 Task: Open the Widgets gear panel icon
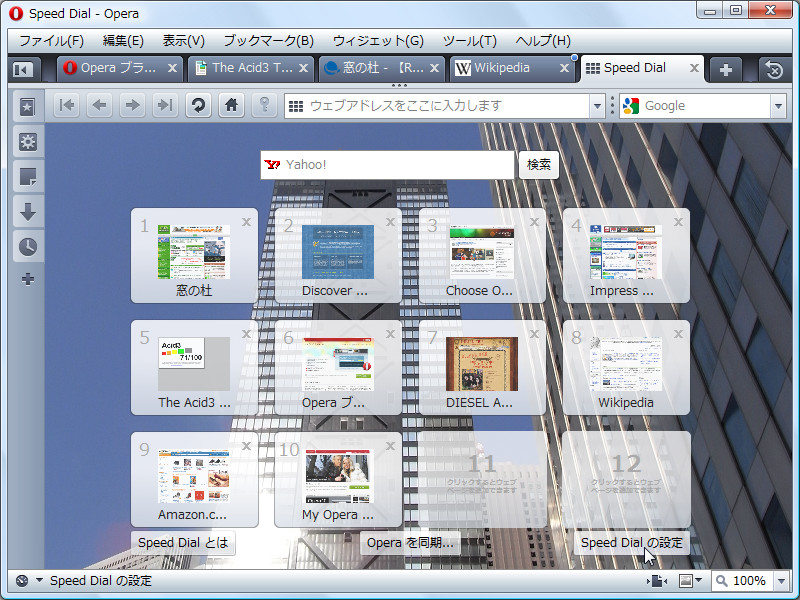28,142
